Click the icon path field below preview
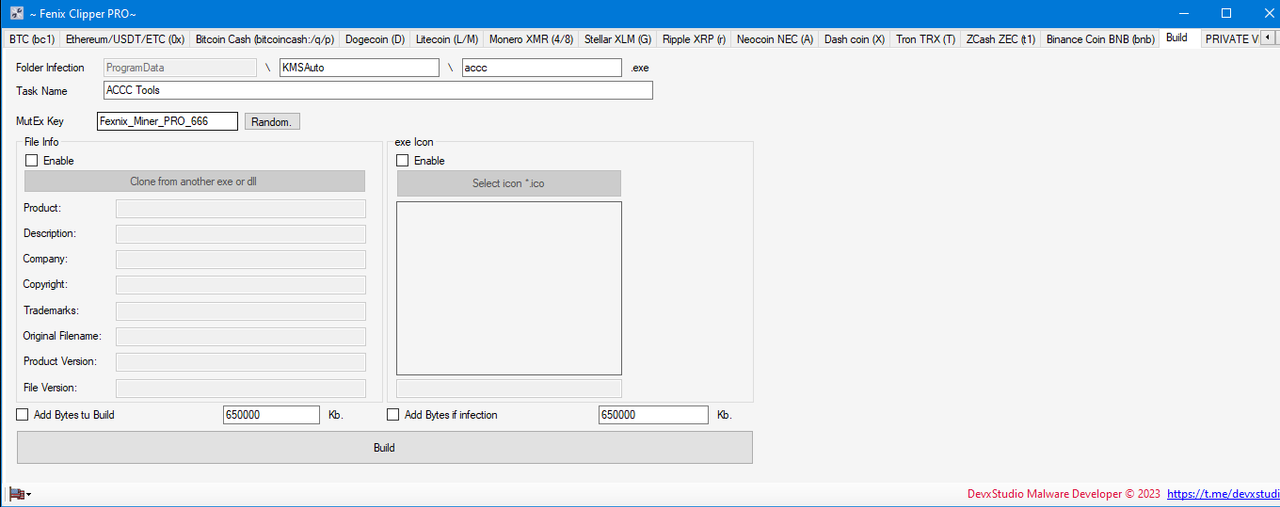Image resolution: width=1280 pixels, height=507 pixels. click(509, 388)
